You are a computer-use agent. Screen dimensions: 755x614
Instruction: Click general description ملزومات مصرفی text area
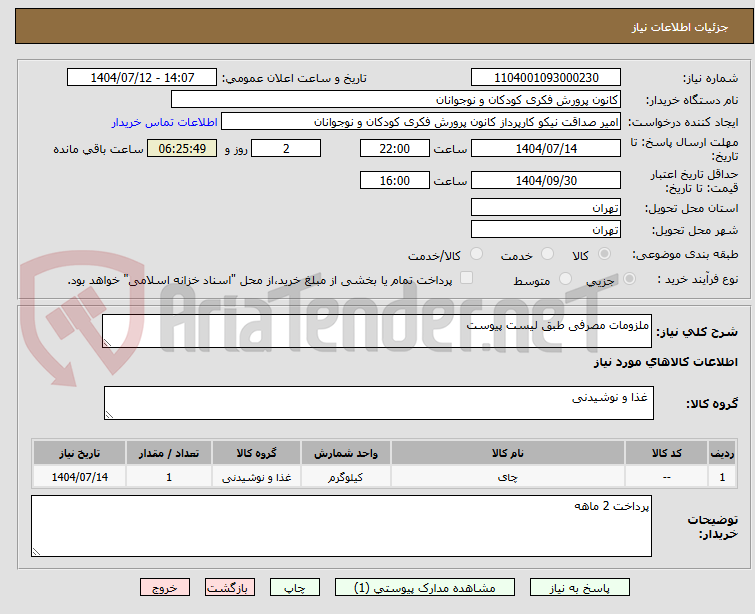pos(377,331)
